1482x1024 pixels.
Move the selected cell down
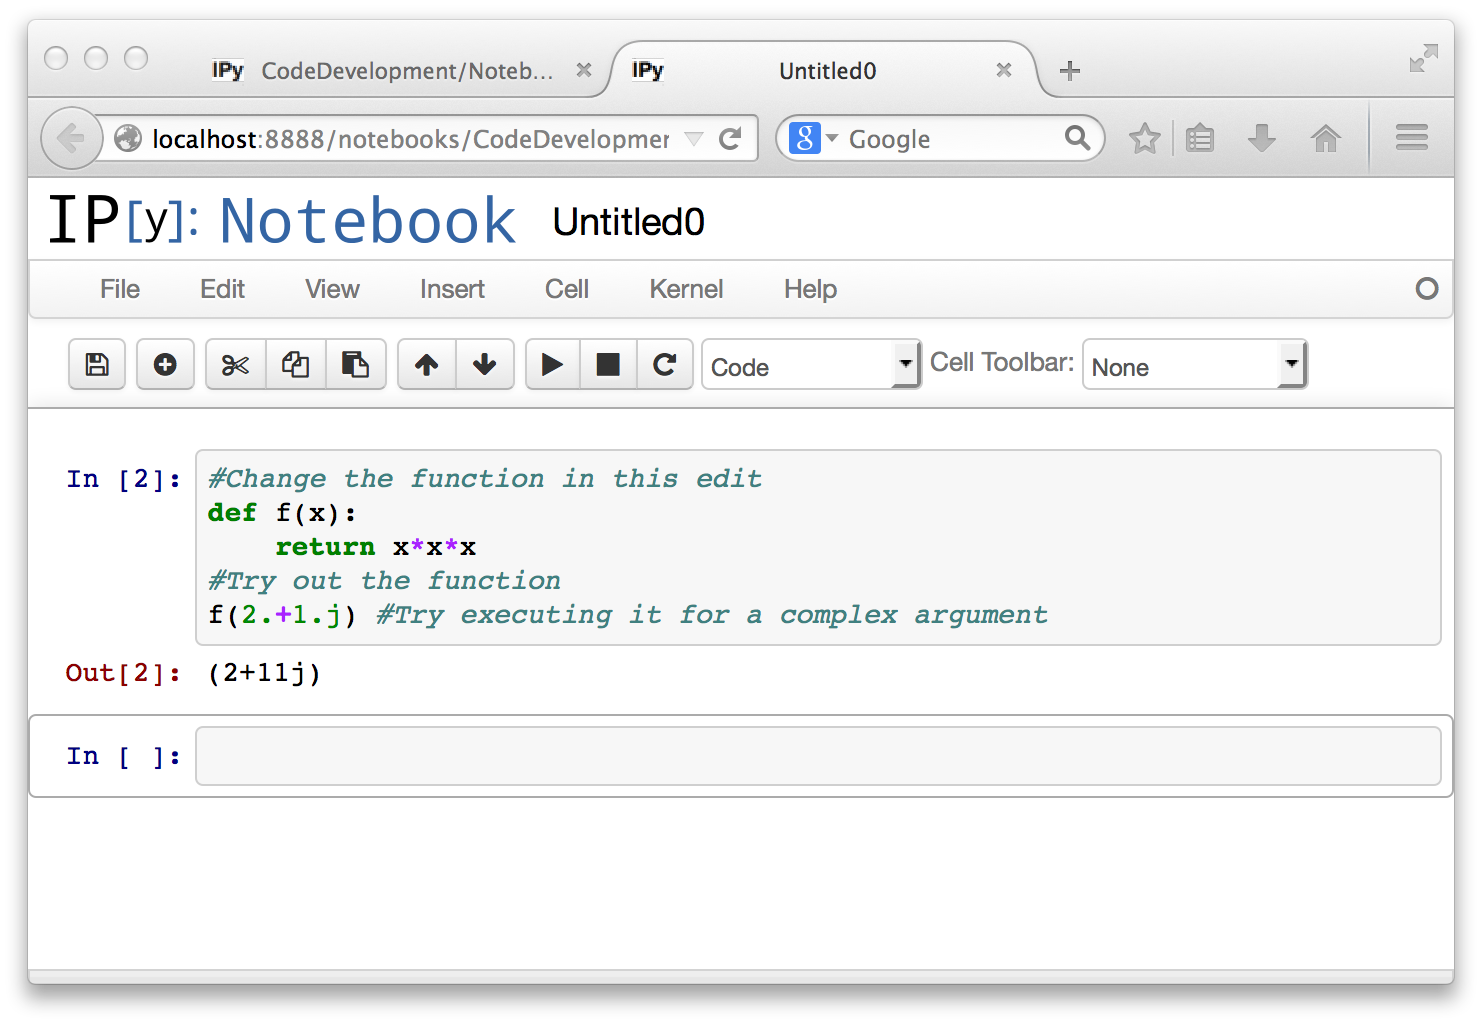point(485,365)
